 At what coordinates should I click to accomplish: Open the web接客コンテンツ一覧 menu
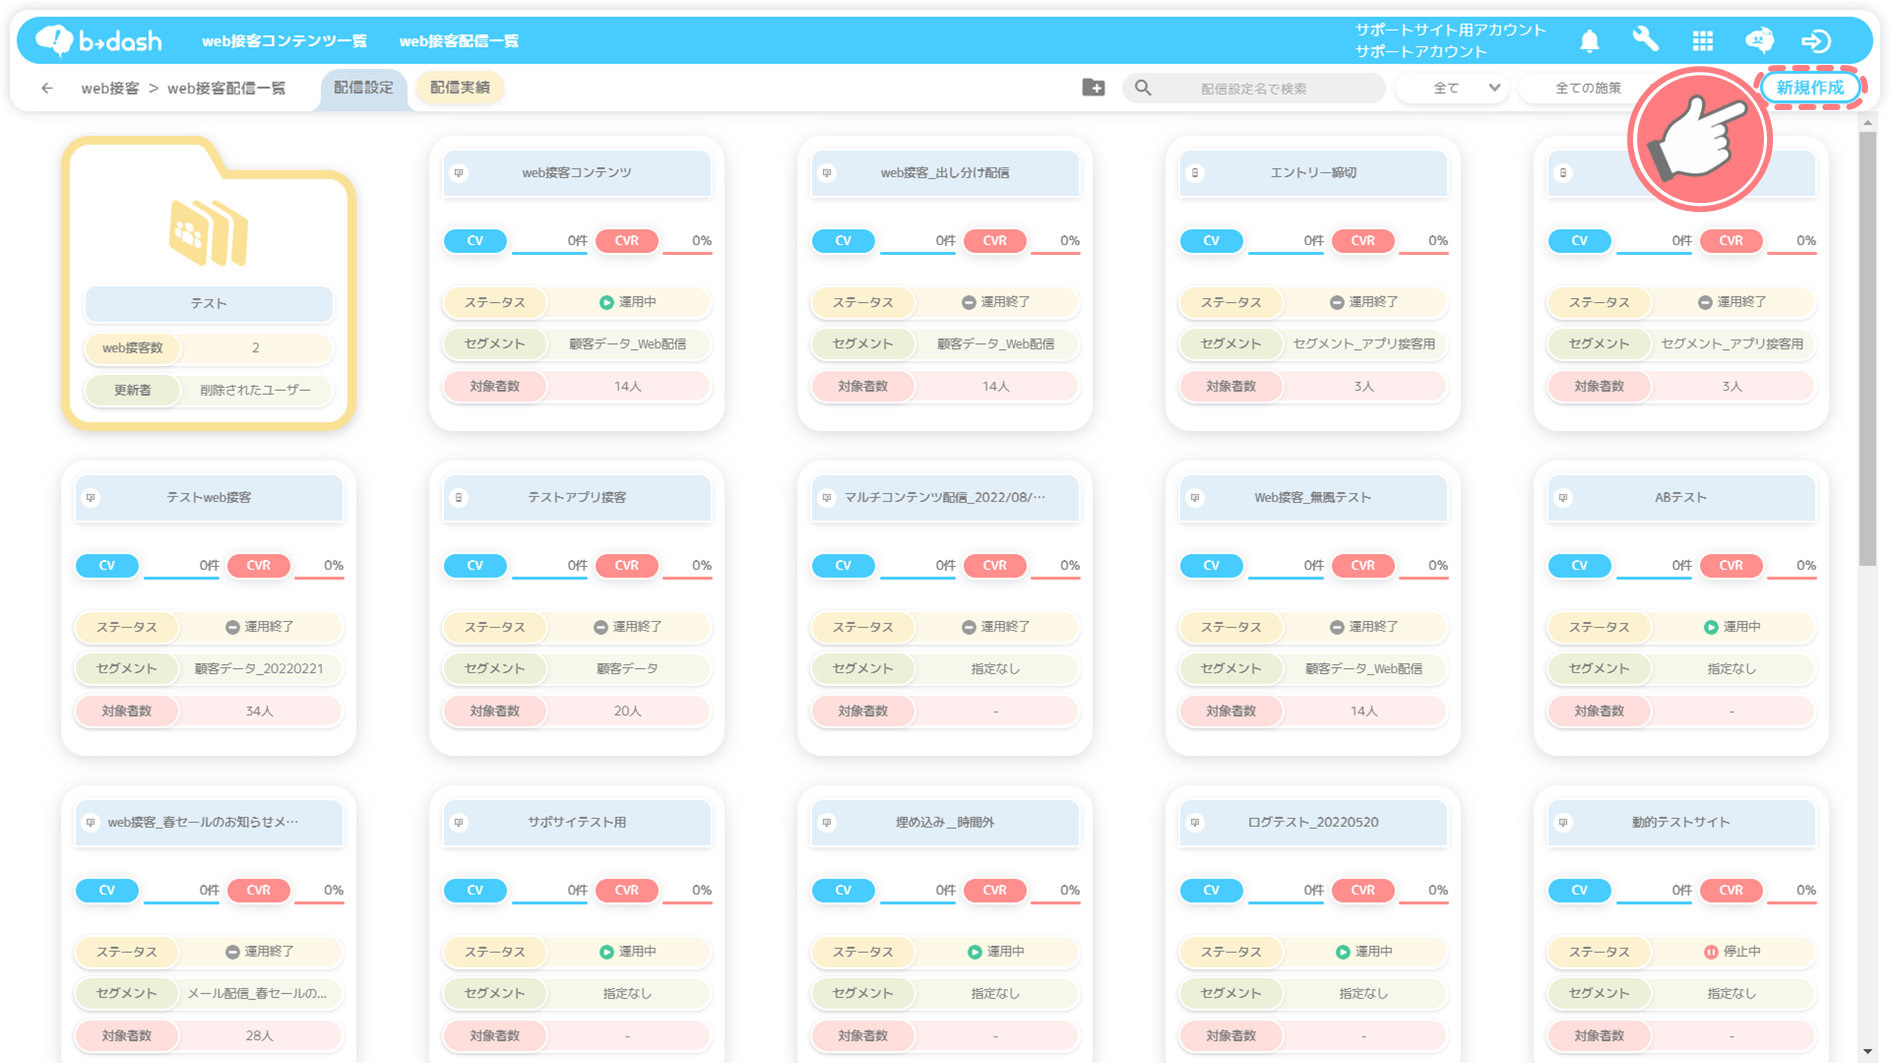pyautogui.click(x=284, y=41)
